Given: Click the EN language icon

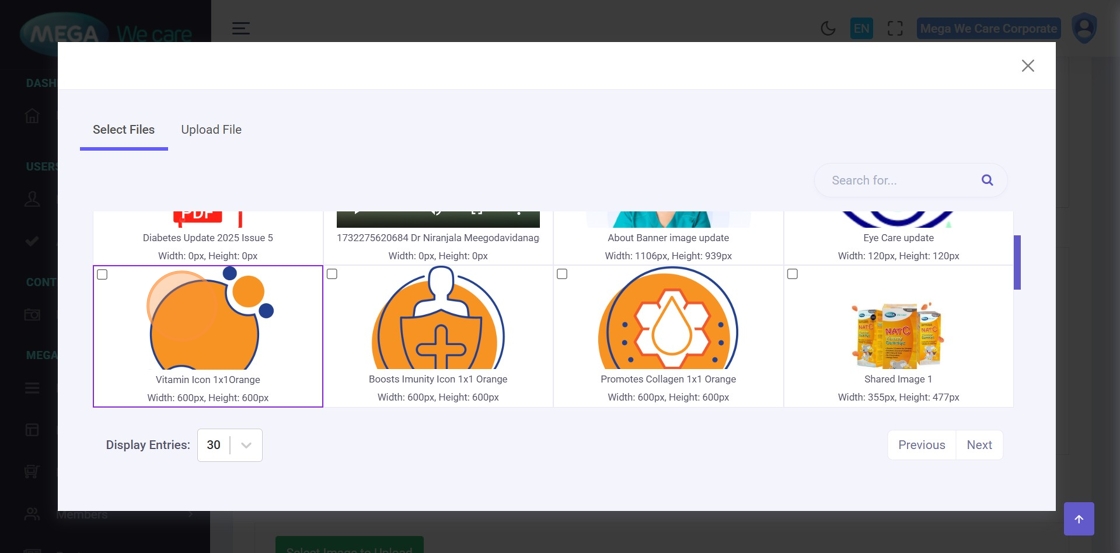Looking at the screenshot, I should point(861,28).
